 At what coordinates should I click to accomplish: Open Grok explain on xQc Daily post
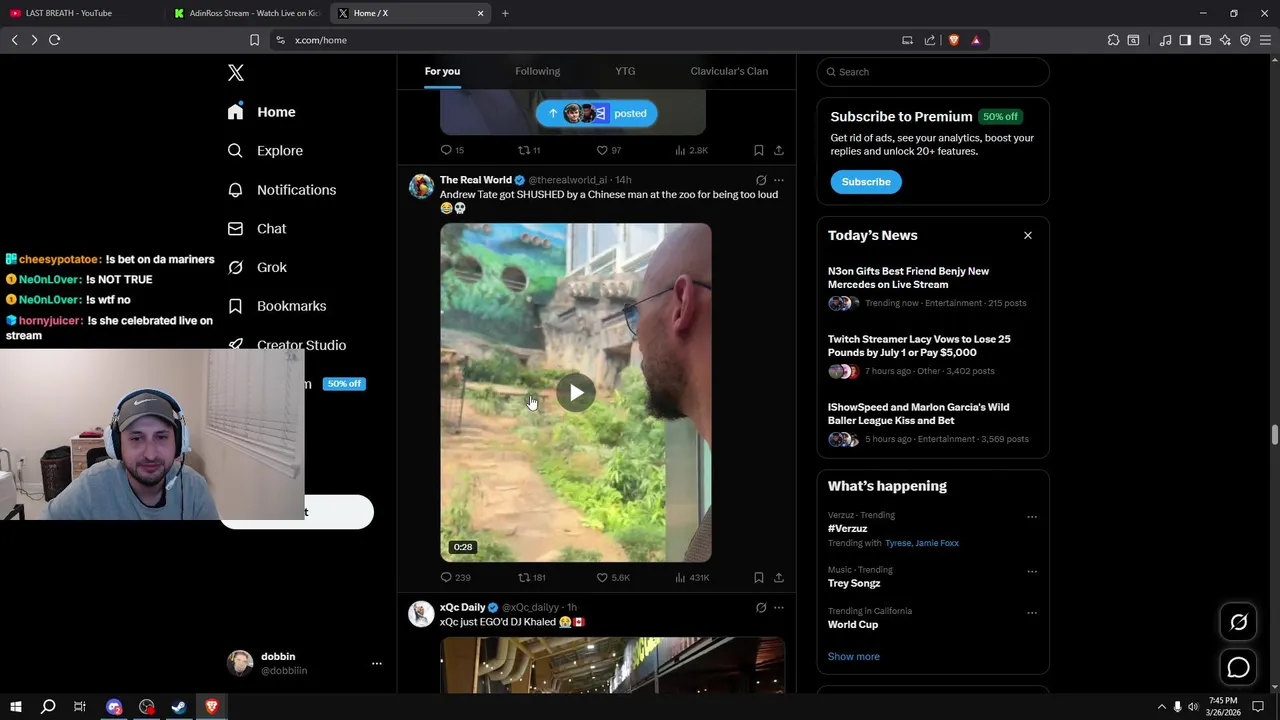[x=761, y=608]
